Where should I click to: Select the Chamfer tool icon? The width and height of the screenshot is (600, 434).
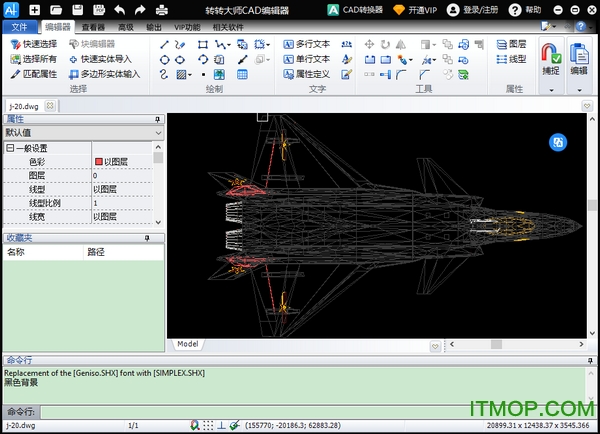[x=424, y=74]
